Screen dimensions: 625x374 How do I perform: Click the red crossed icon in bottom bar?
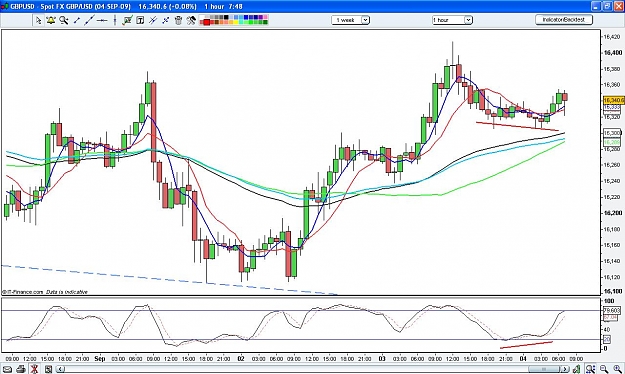(34, 369)
